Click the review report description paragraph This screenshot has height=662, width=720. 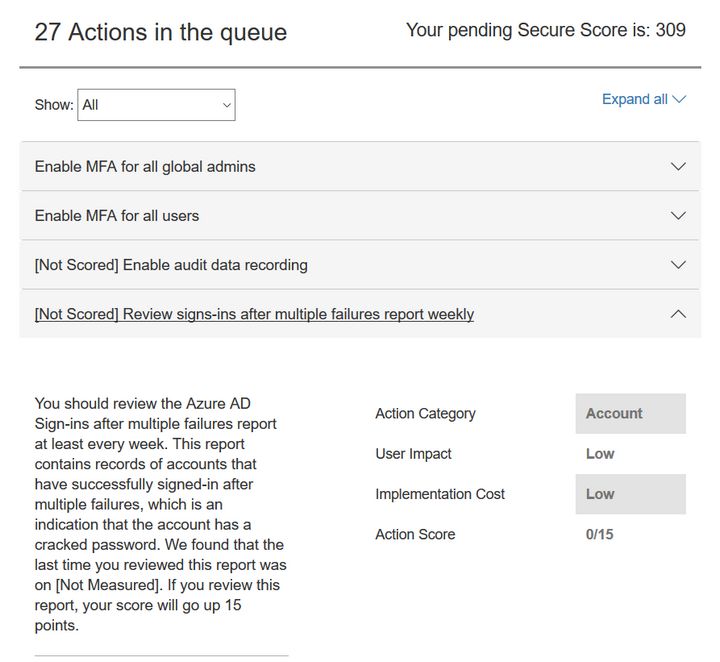(160, 514)
